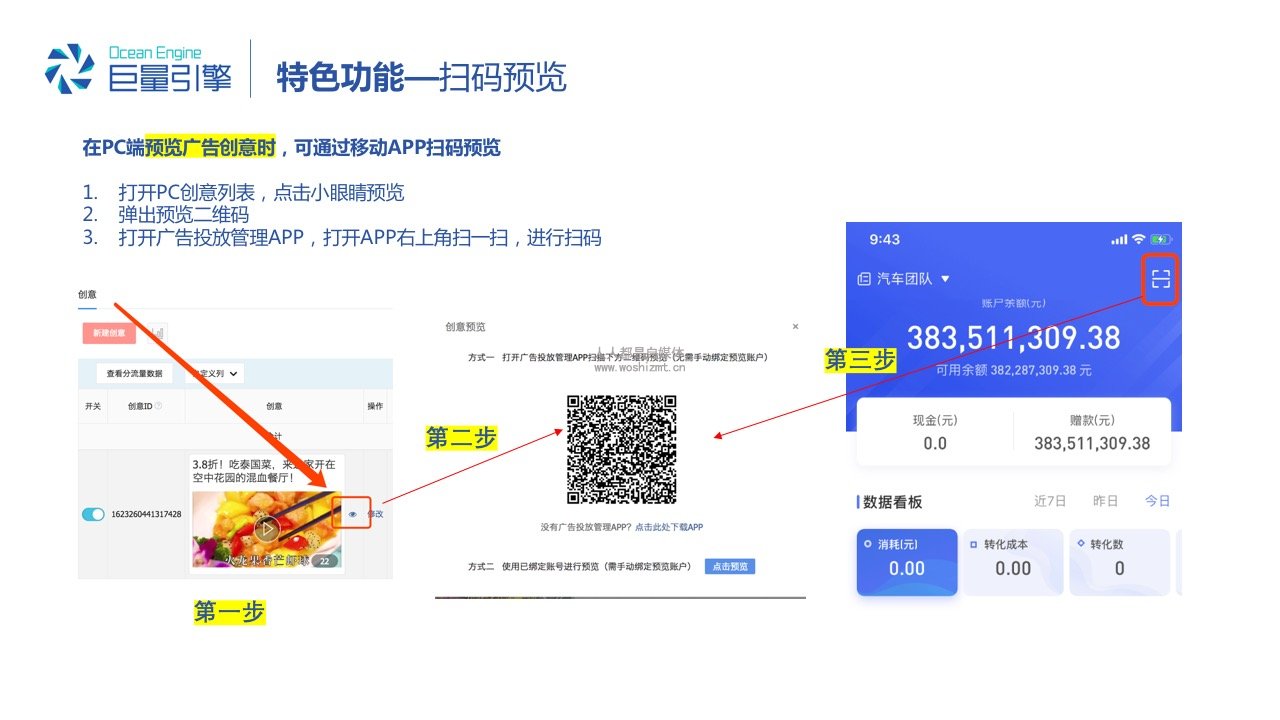Image resolution: width=1280 pixels, height=720 pixels.
Task: Click the QR code in preview dialog
Action: click(x=621, y=449)
